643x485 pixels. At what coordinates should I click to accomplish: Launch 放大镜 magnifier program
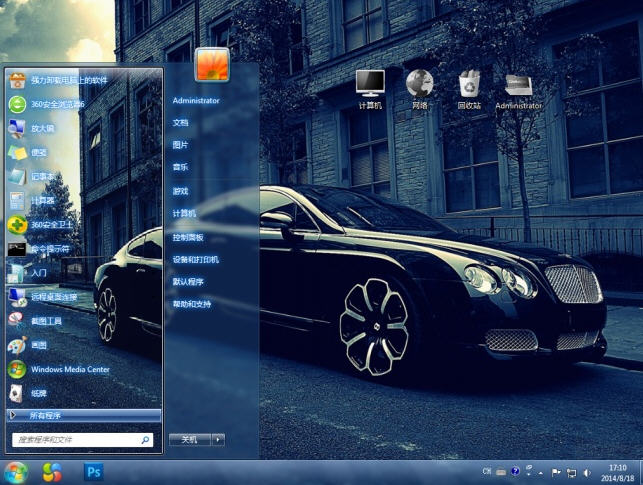[42, 128]
